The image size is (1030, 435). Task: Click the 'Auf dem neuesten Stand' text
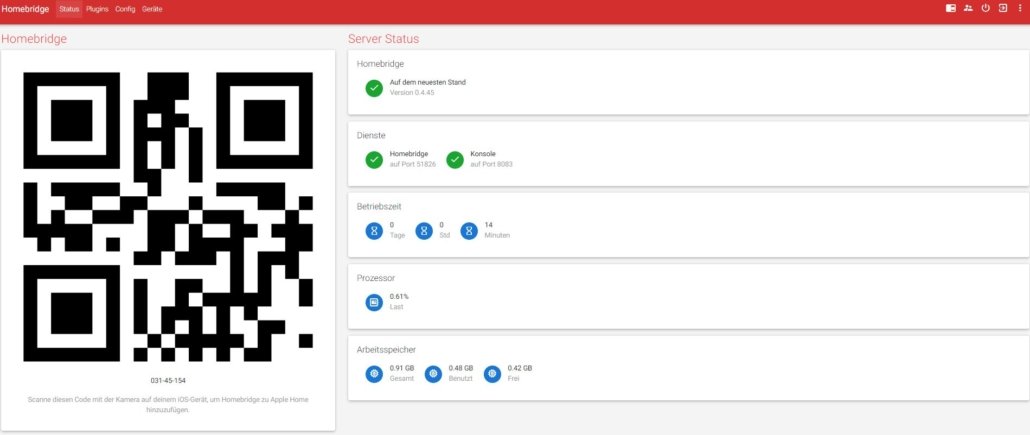pyautogui.click(x=428, y=82)
